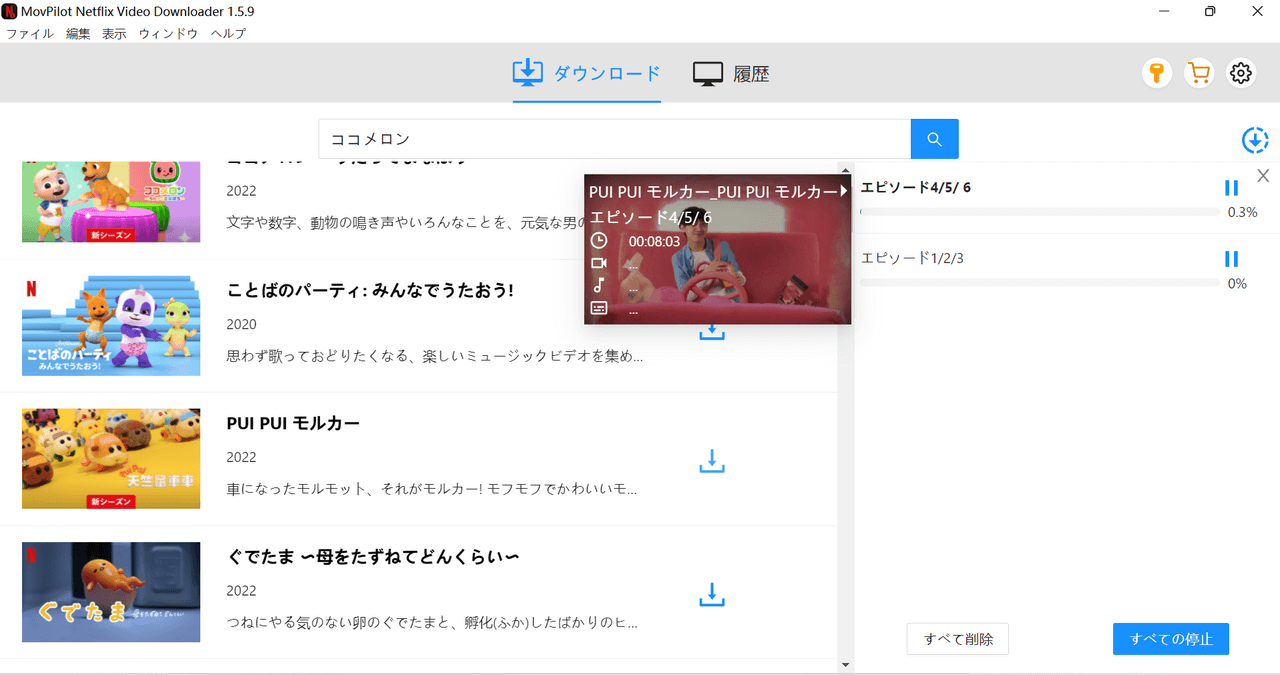Open the registration key icon
This screenshot has height=675, width=1280.
coord(1157,73)
